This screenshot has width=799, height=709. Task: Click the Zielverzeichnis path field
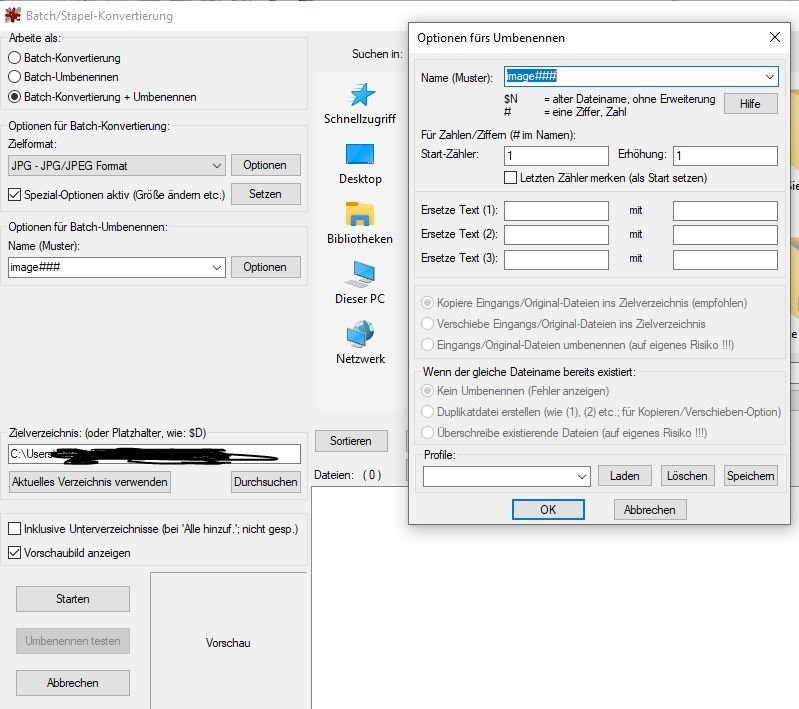click(154, 454)
